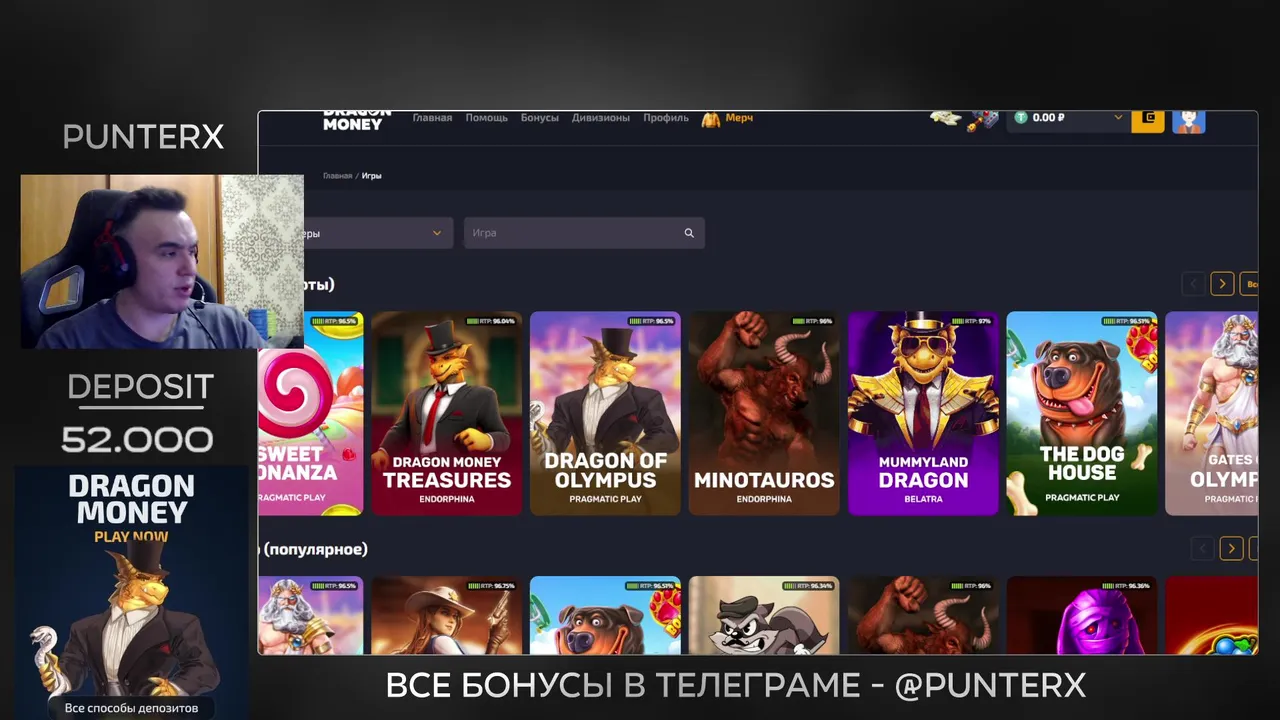Open the yellow wallet button
The width and height of the screenshot is (1280, 720).
click(x=1148, y=120)
